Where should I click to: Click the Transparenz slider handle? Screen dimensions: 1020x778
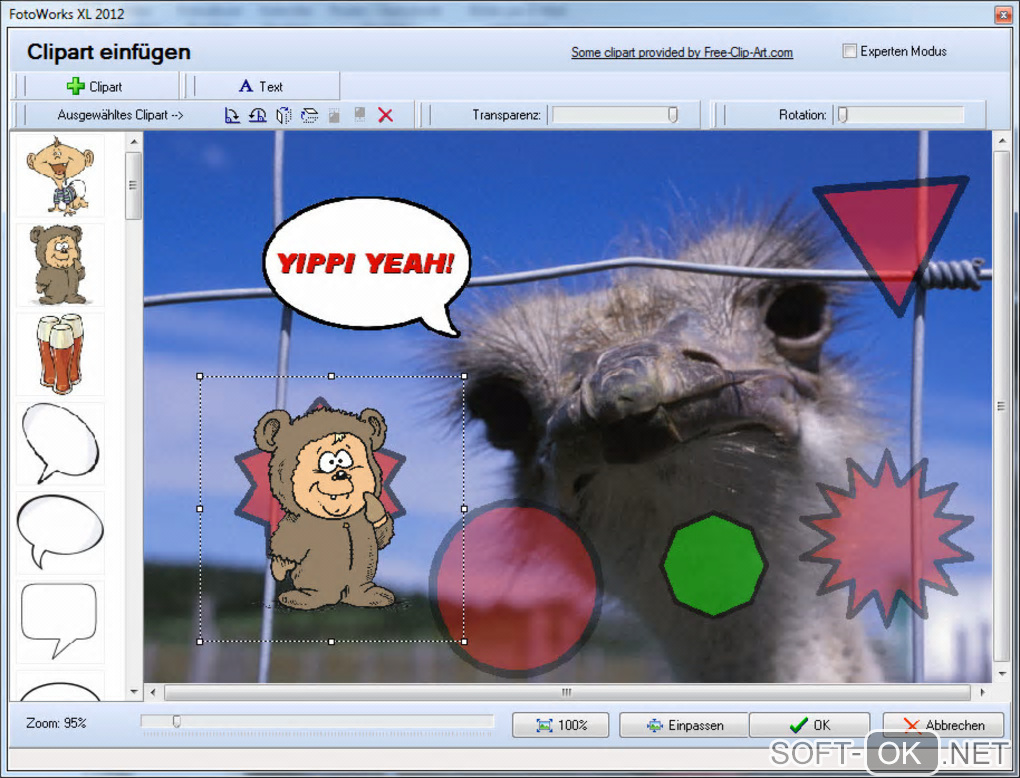(x=673, y=114)
